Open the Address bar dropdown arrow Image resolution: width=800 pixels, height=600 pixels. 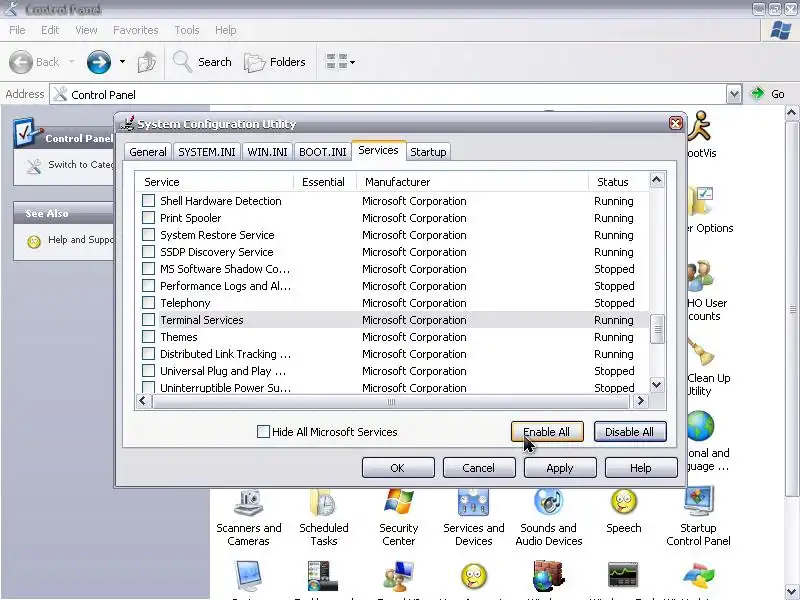tap(734, 94)
